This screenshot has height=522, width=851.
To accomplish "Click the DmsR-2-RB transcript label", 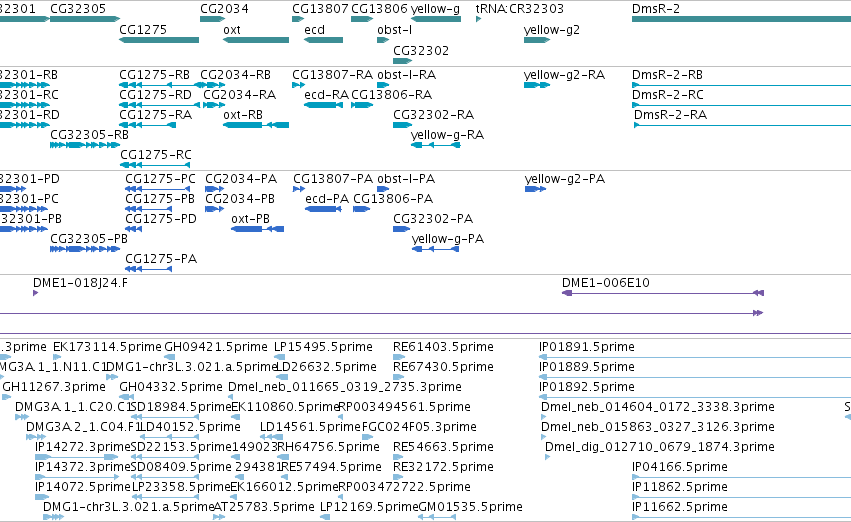I will tap(667, 75).
